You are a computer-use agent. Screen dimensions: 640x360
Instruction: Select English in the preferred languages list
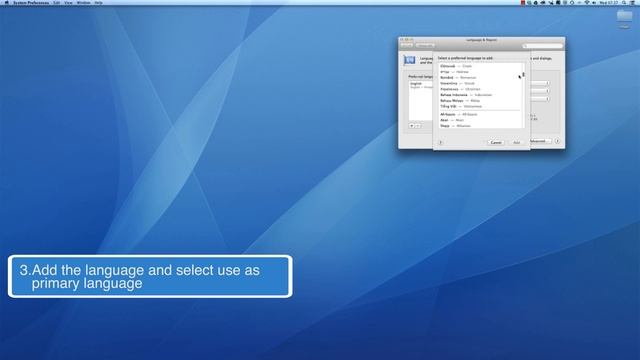point(421,85)
